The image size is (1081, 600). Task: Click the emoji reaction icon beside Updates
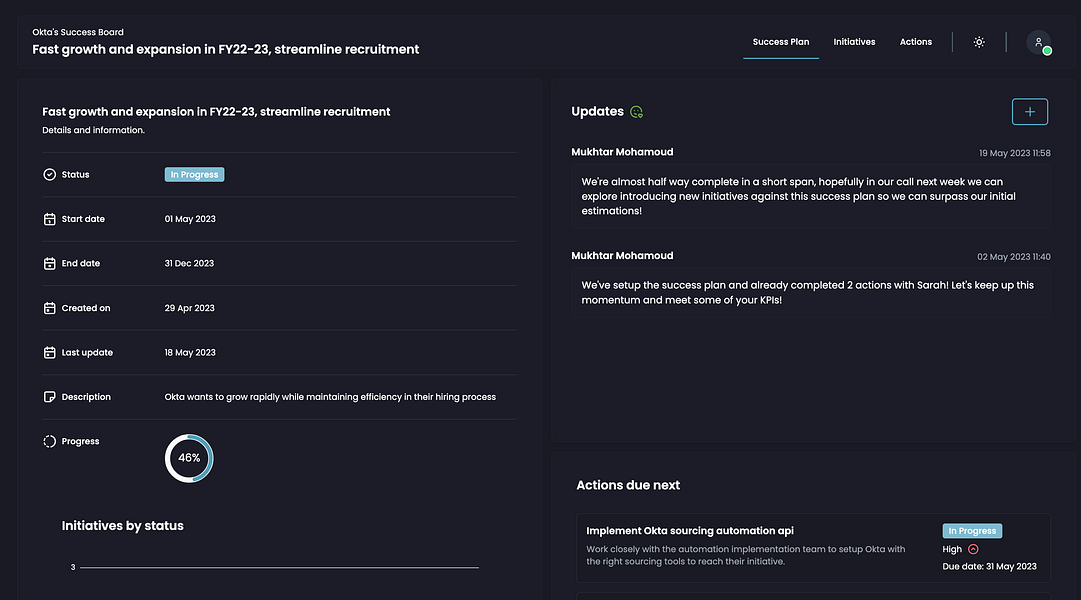click(637, 112)
